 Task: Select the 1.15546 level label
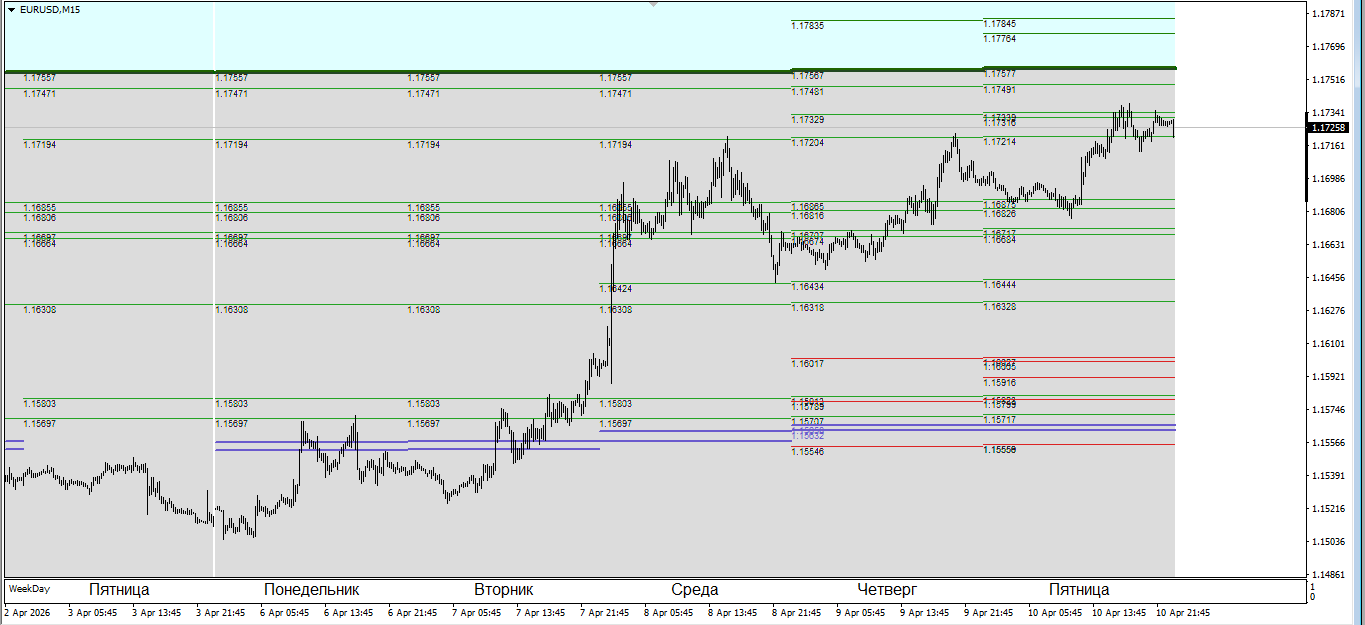pyautogui.click(x=807, y=452)
